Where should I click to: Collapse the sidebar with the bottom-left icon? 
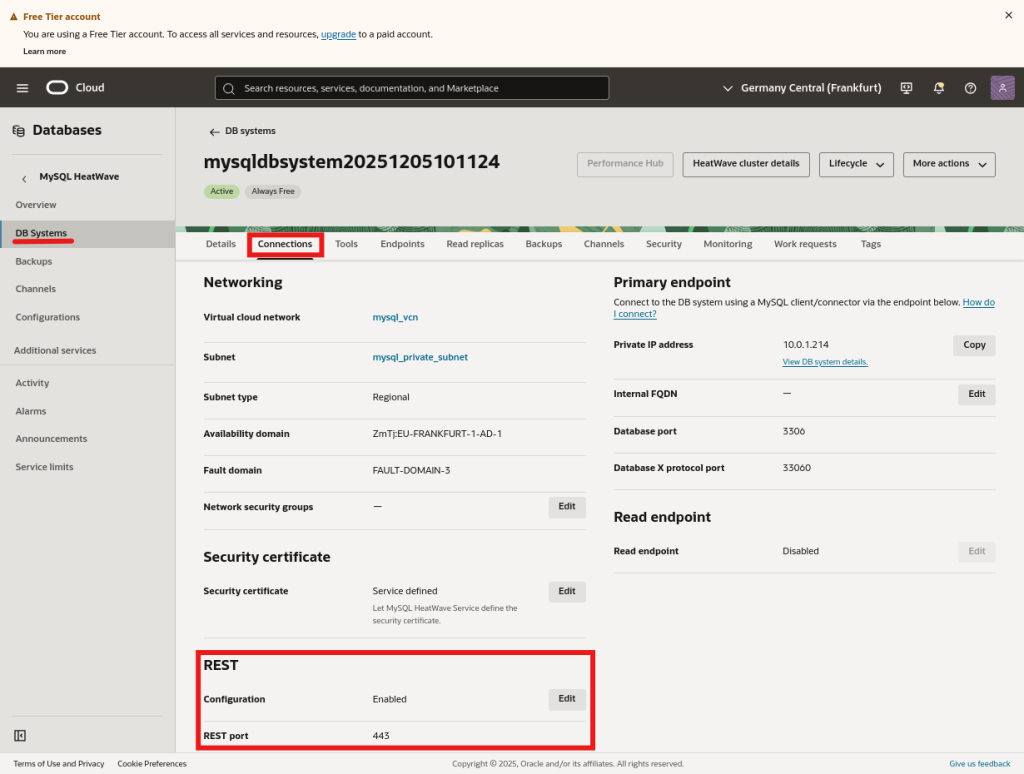click(20, 735)
